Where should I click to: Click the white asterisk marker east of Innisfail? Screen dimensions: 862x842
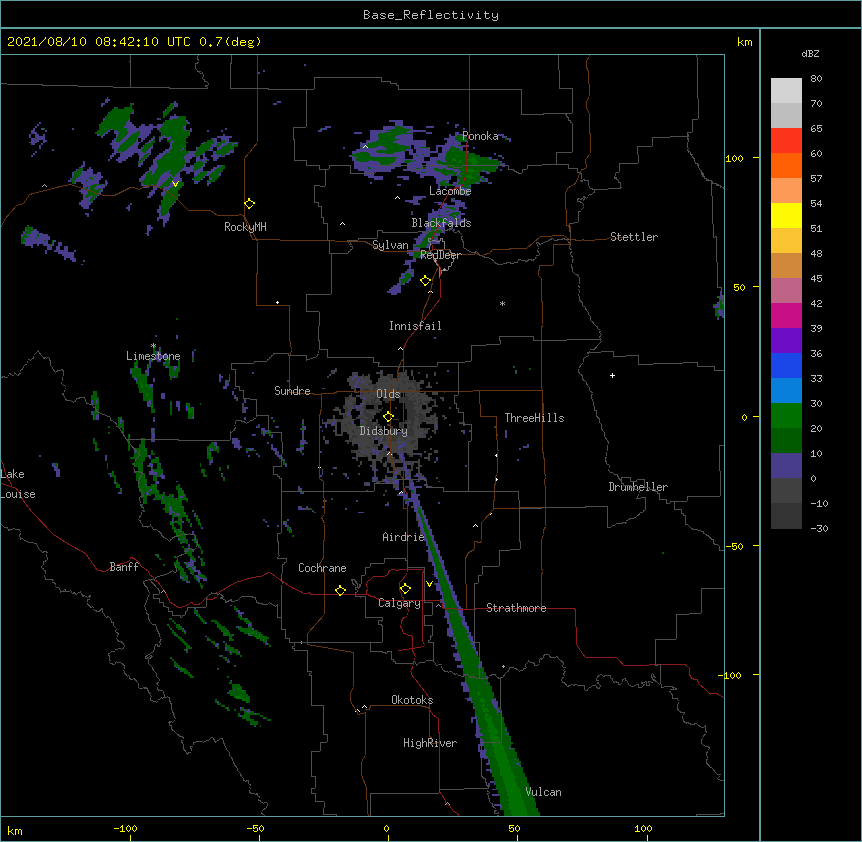pos(502,304)
